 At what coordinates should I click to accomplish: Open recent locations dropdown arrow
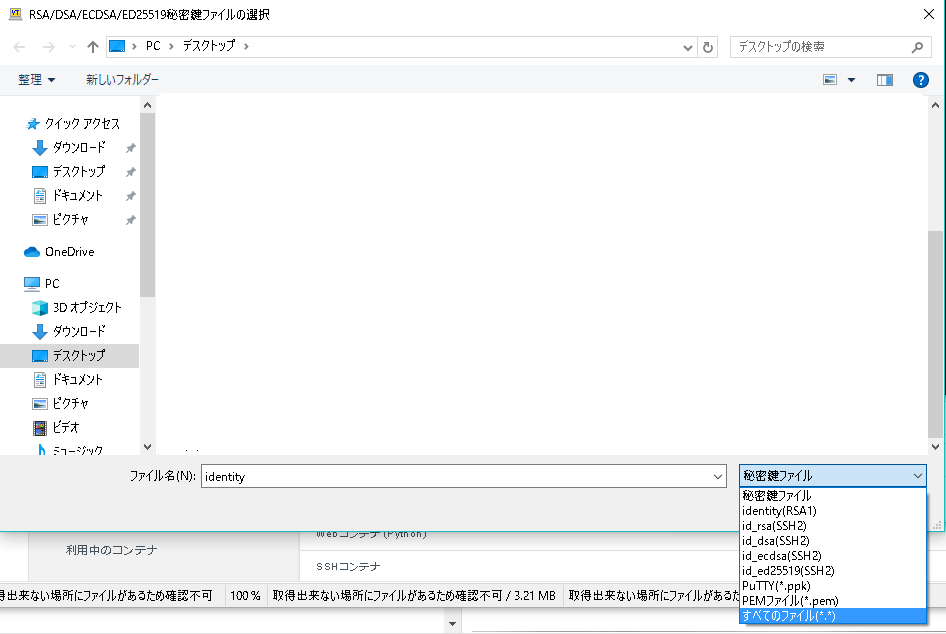(x=72, y=47)
